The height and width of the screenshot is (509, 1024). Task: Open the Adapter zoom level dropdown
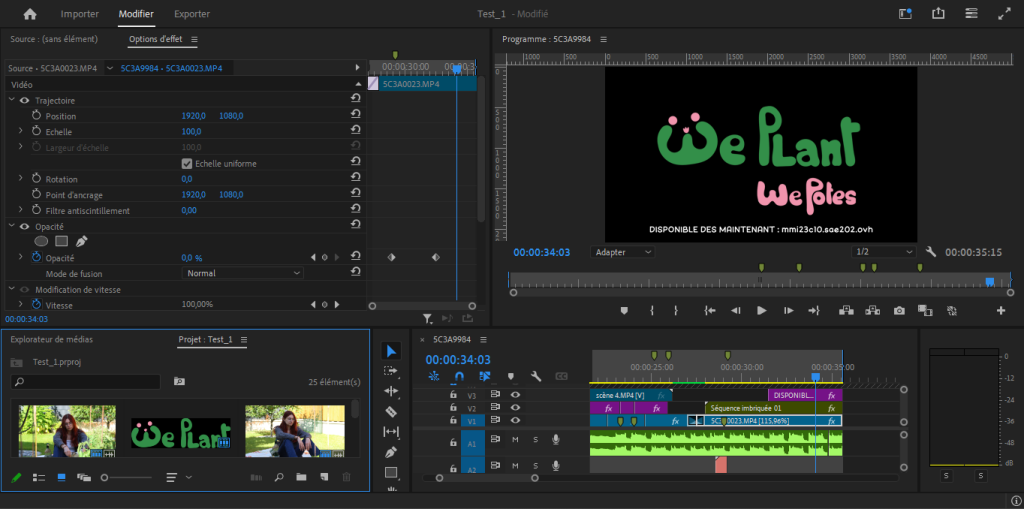pos(622,252)
